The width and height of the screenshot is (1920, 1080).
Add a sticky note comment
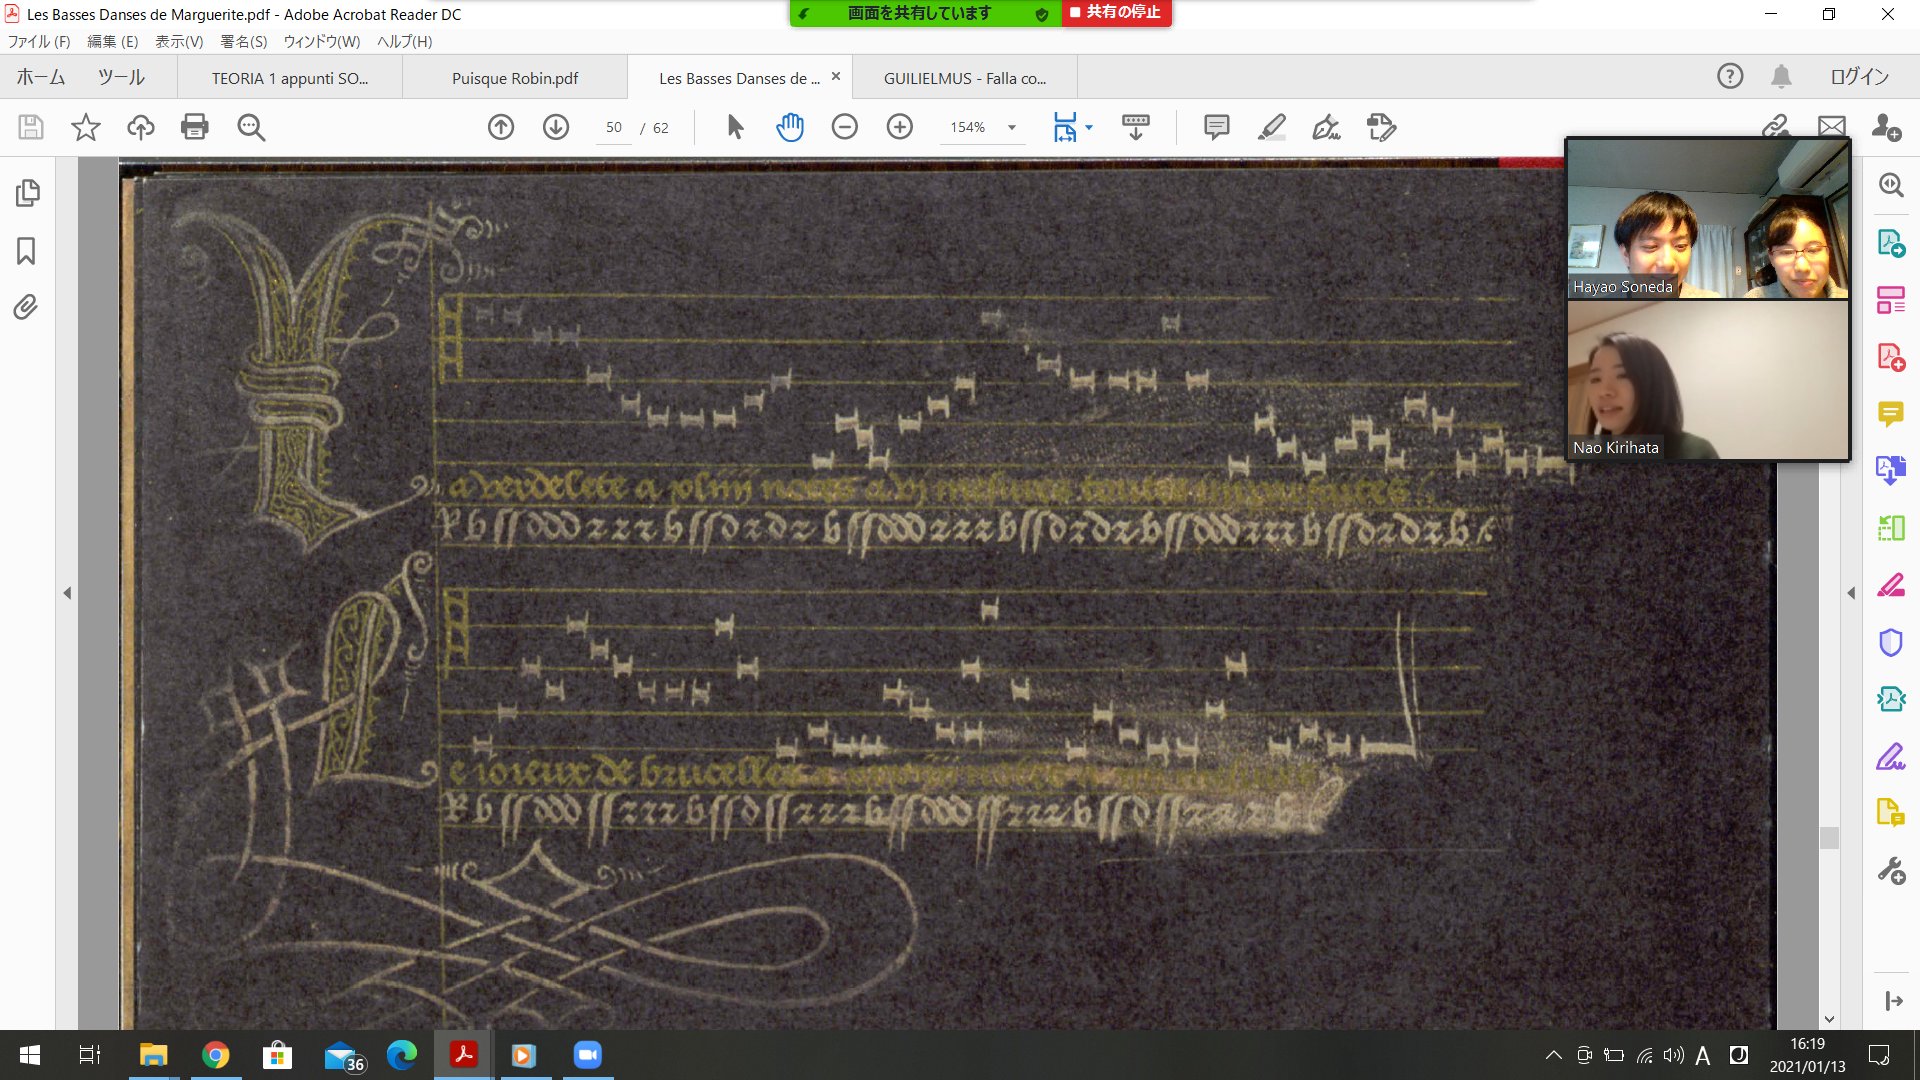click(x=1216, y=127)
